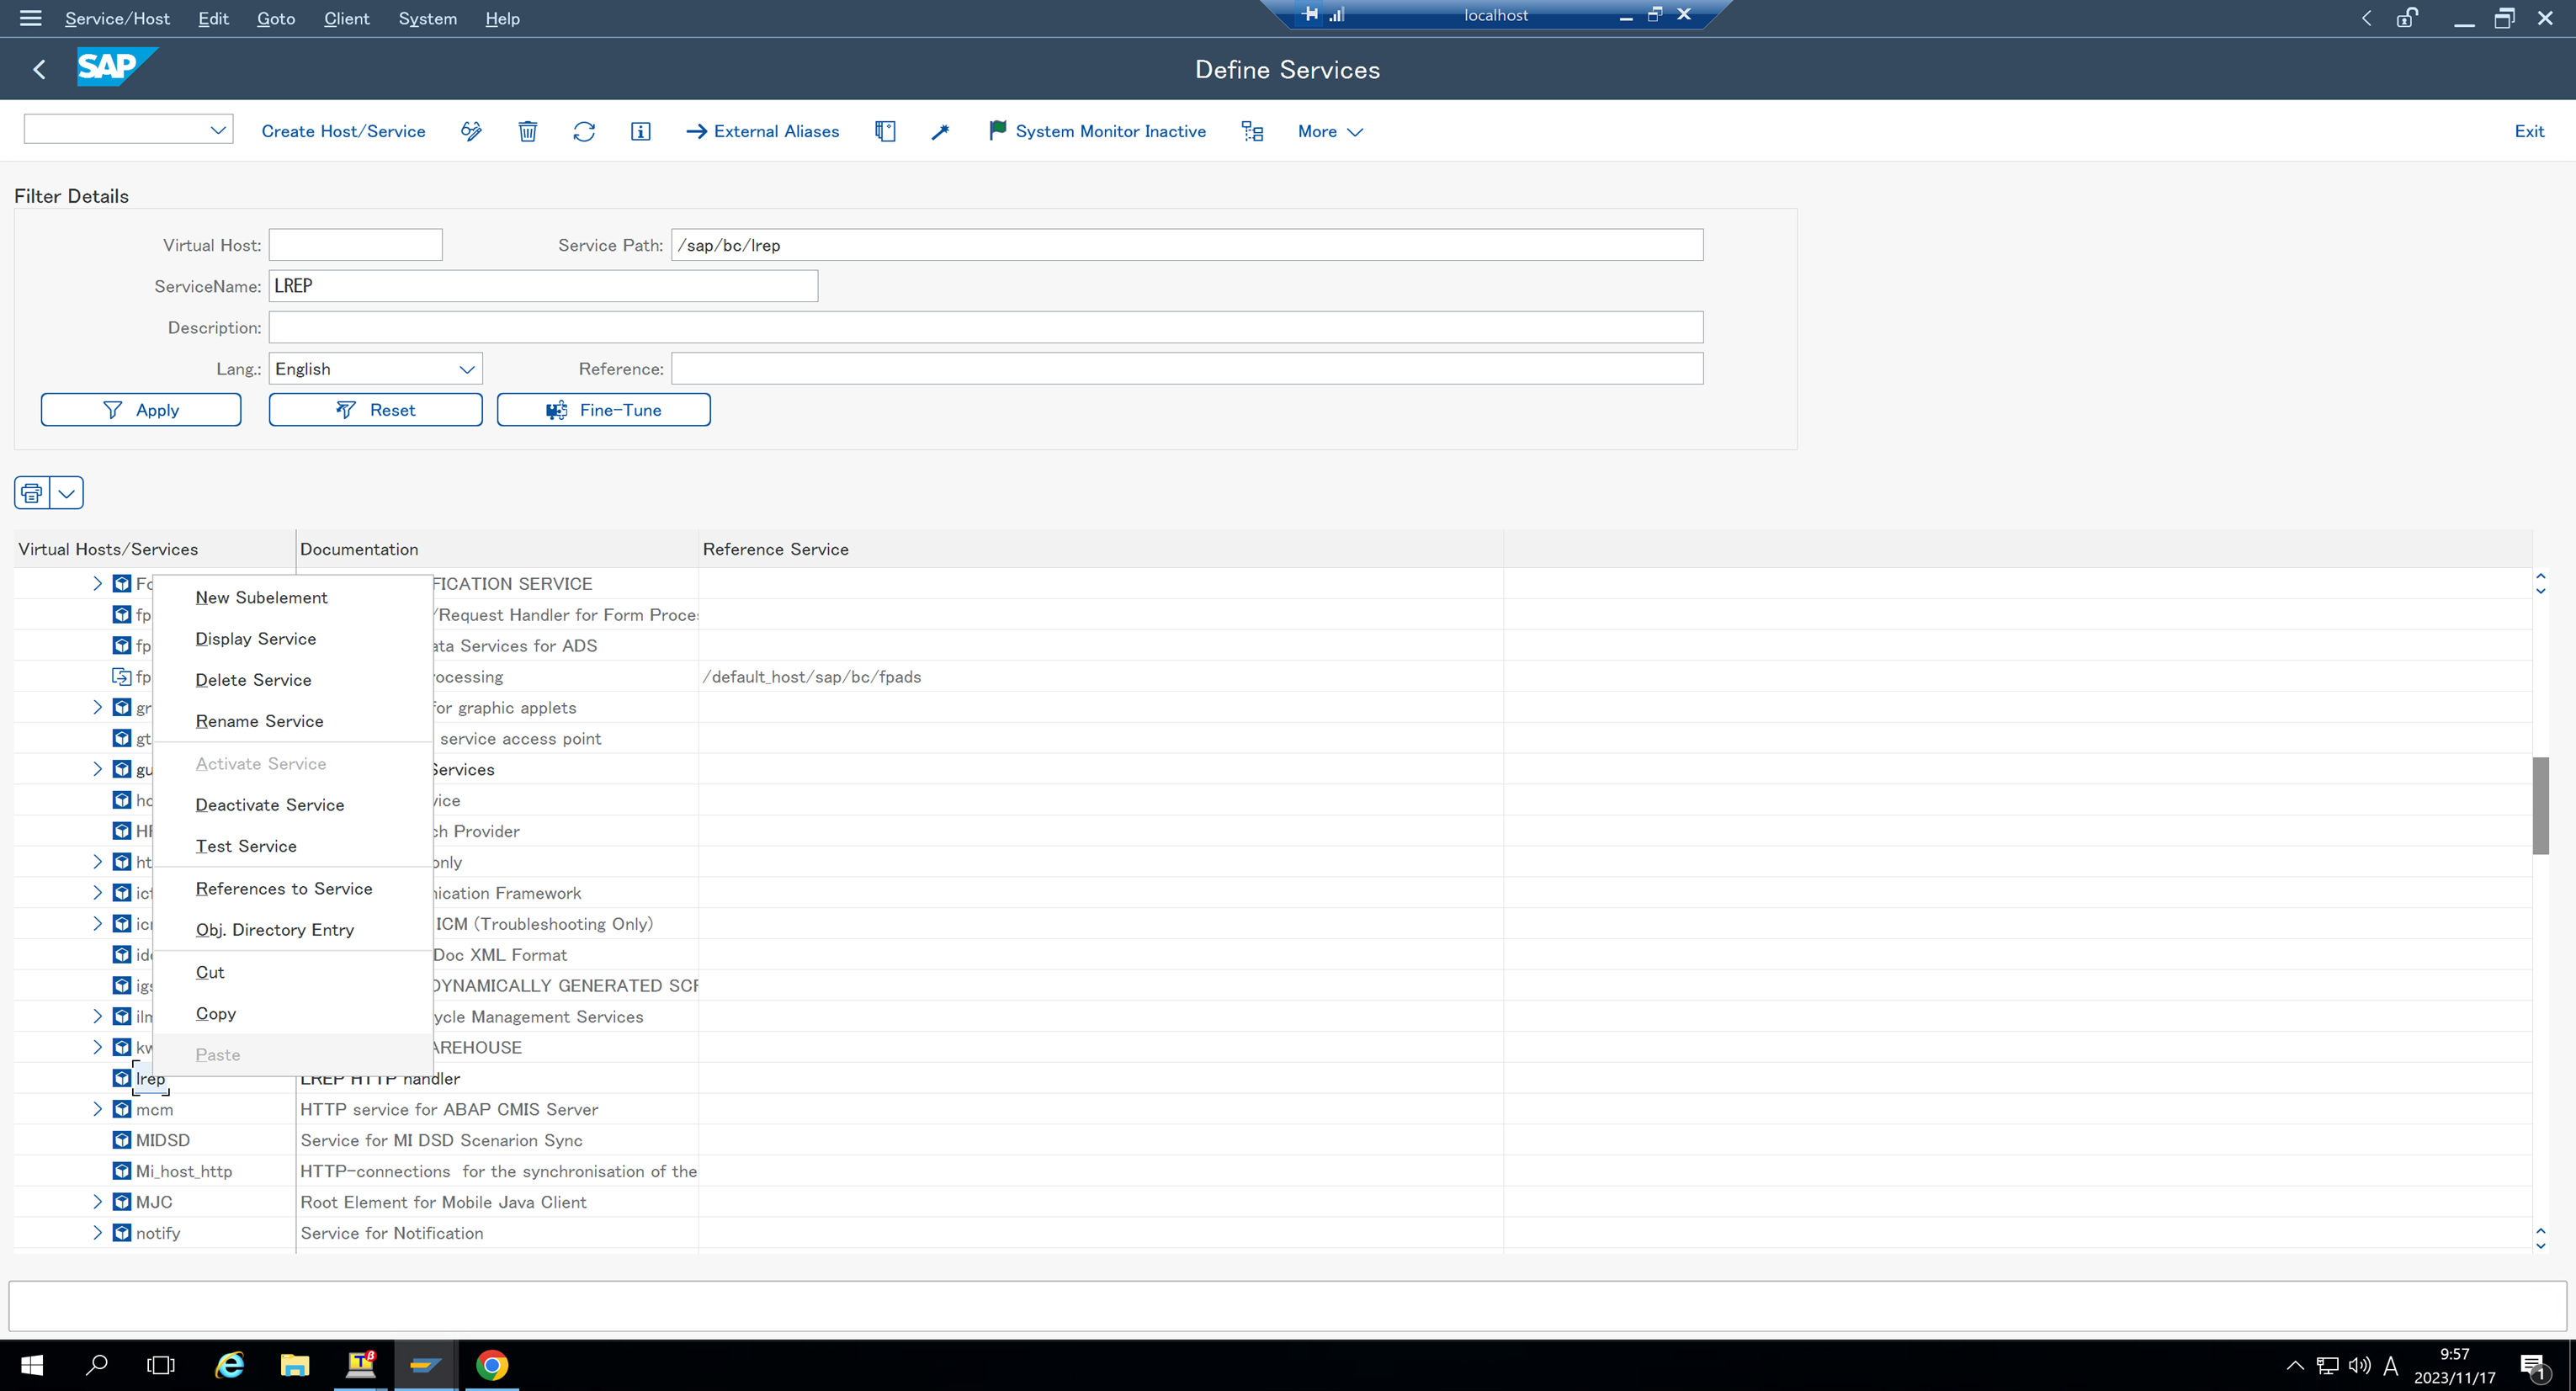Click the SAP logo in the header

tap(116, 67)
